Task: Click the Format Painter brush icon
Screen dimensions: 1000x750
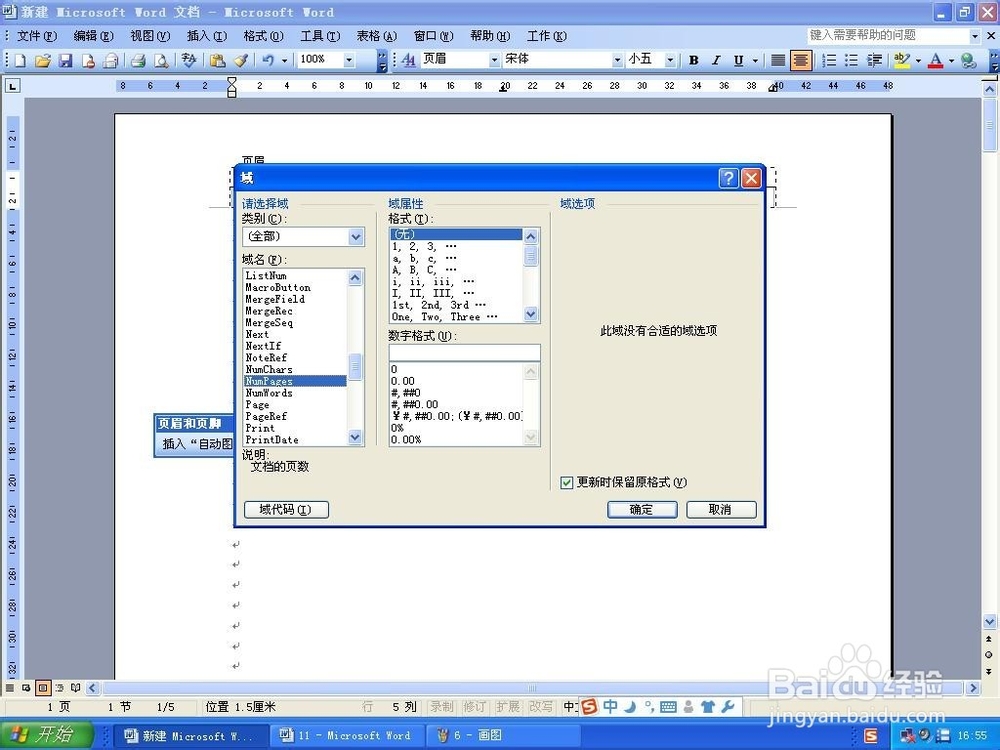Action: tap(240, 60)
